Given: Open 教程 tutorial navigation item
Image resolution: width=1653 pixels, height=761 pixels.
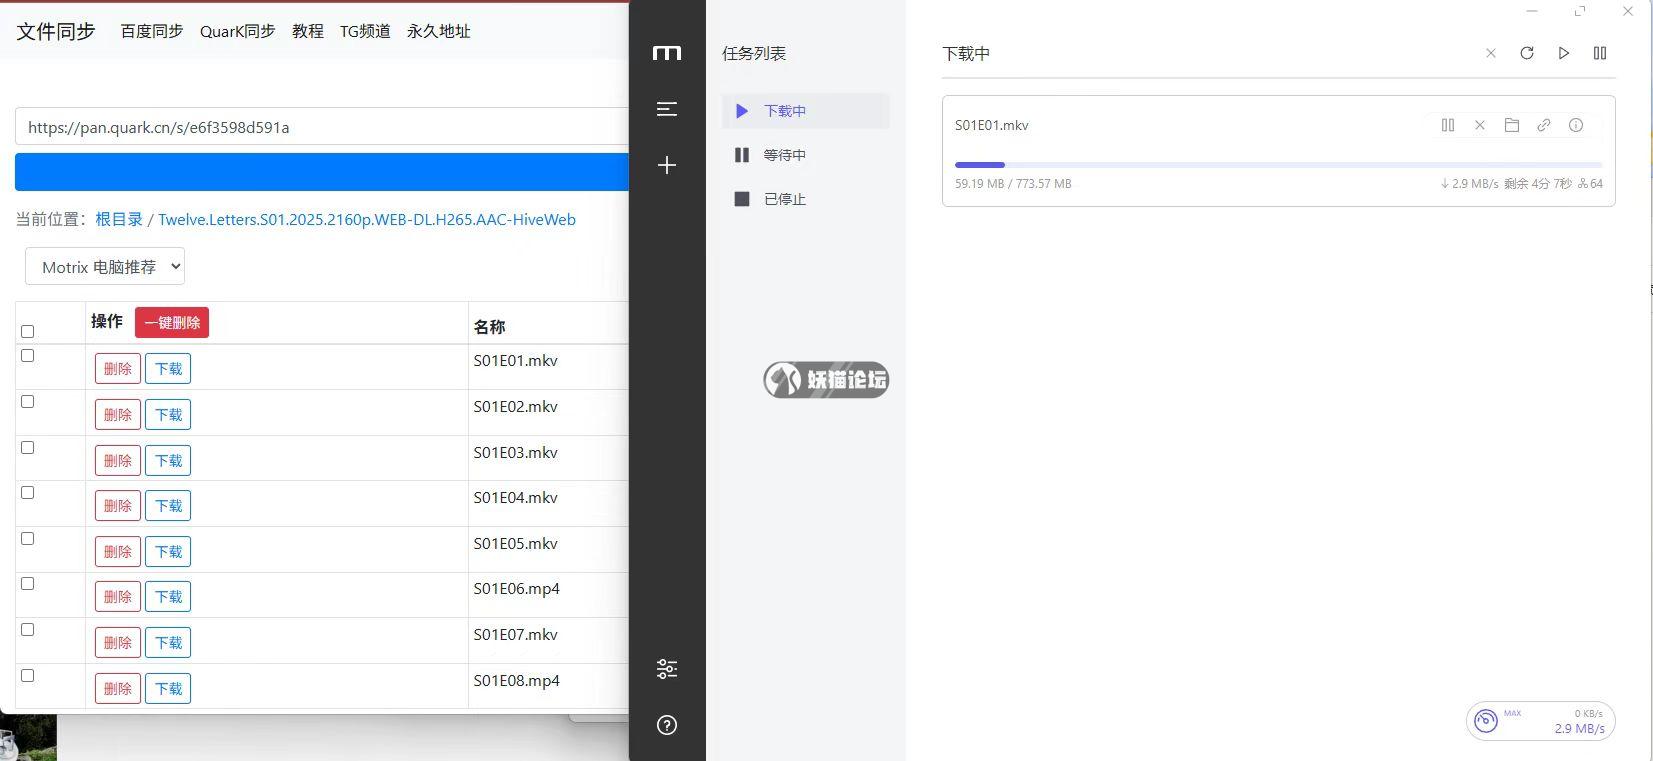Looking at the screenshot, I should [308, 31].
